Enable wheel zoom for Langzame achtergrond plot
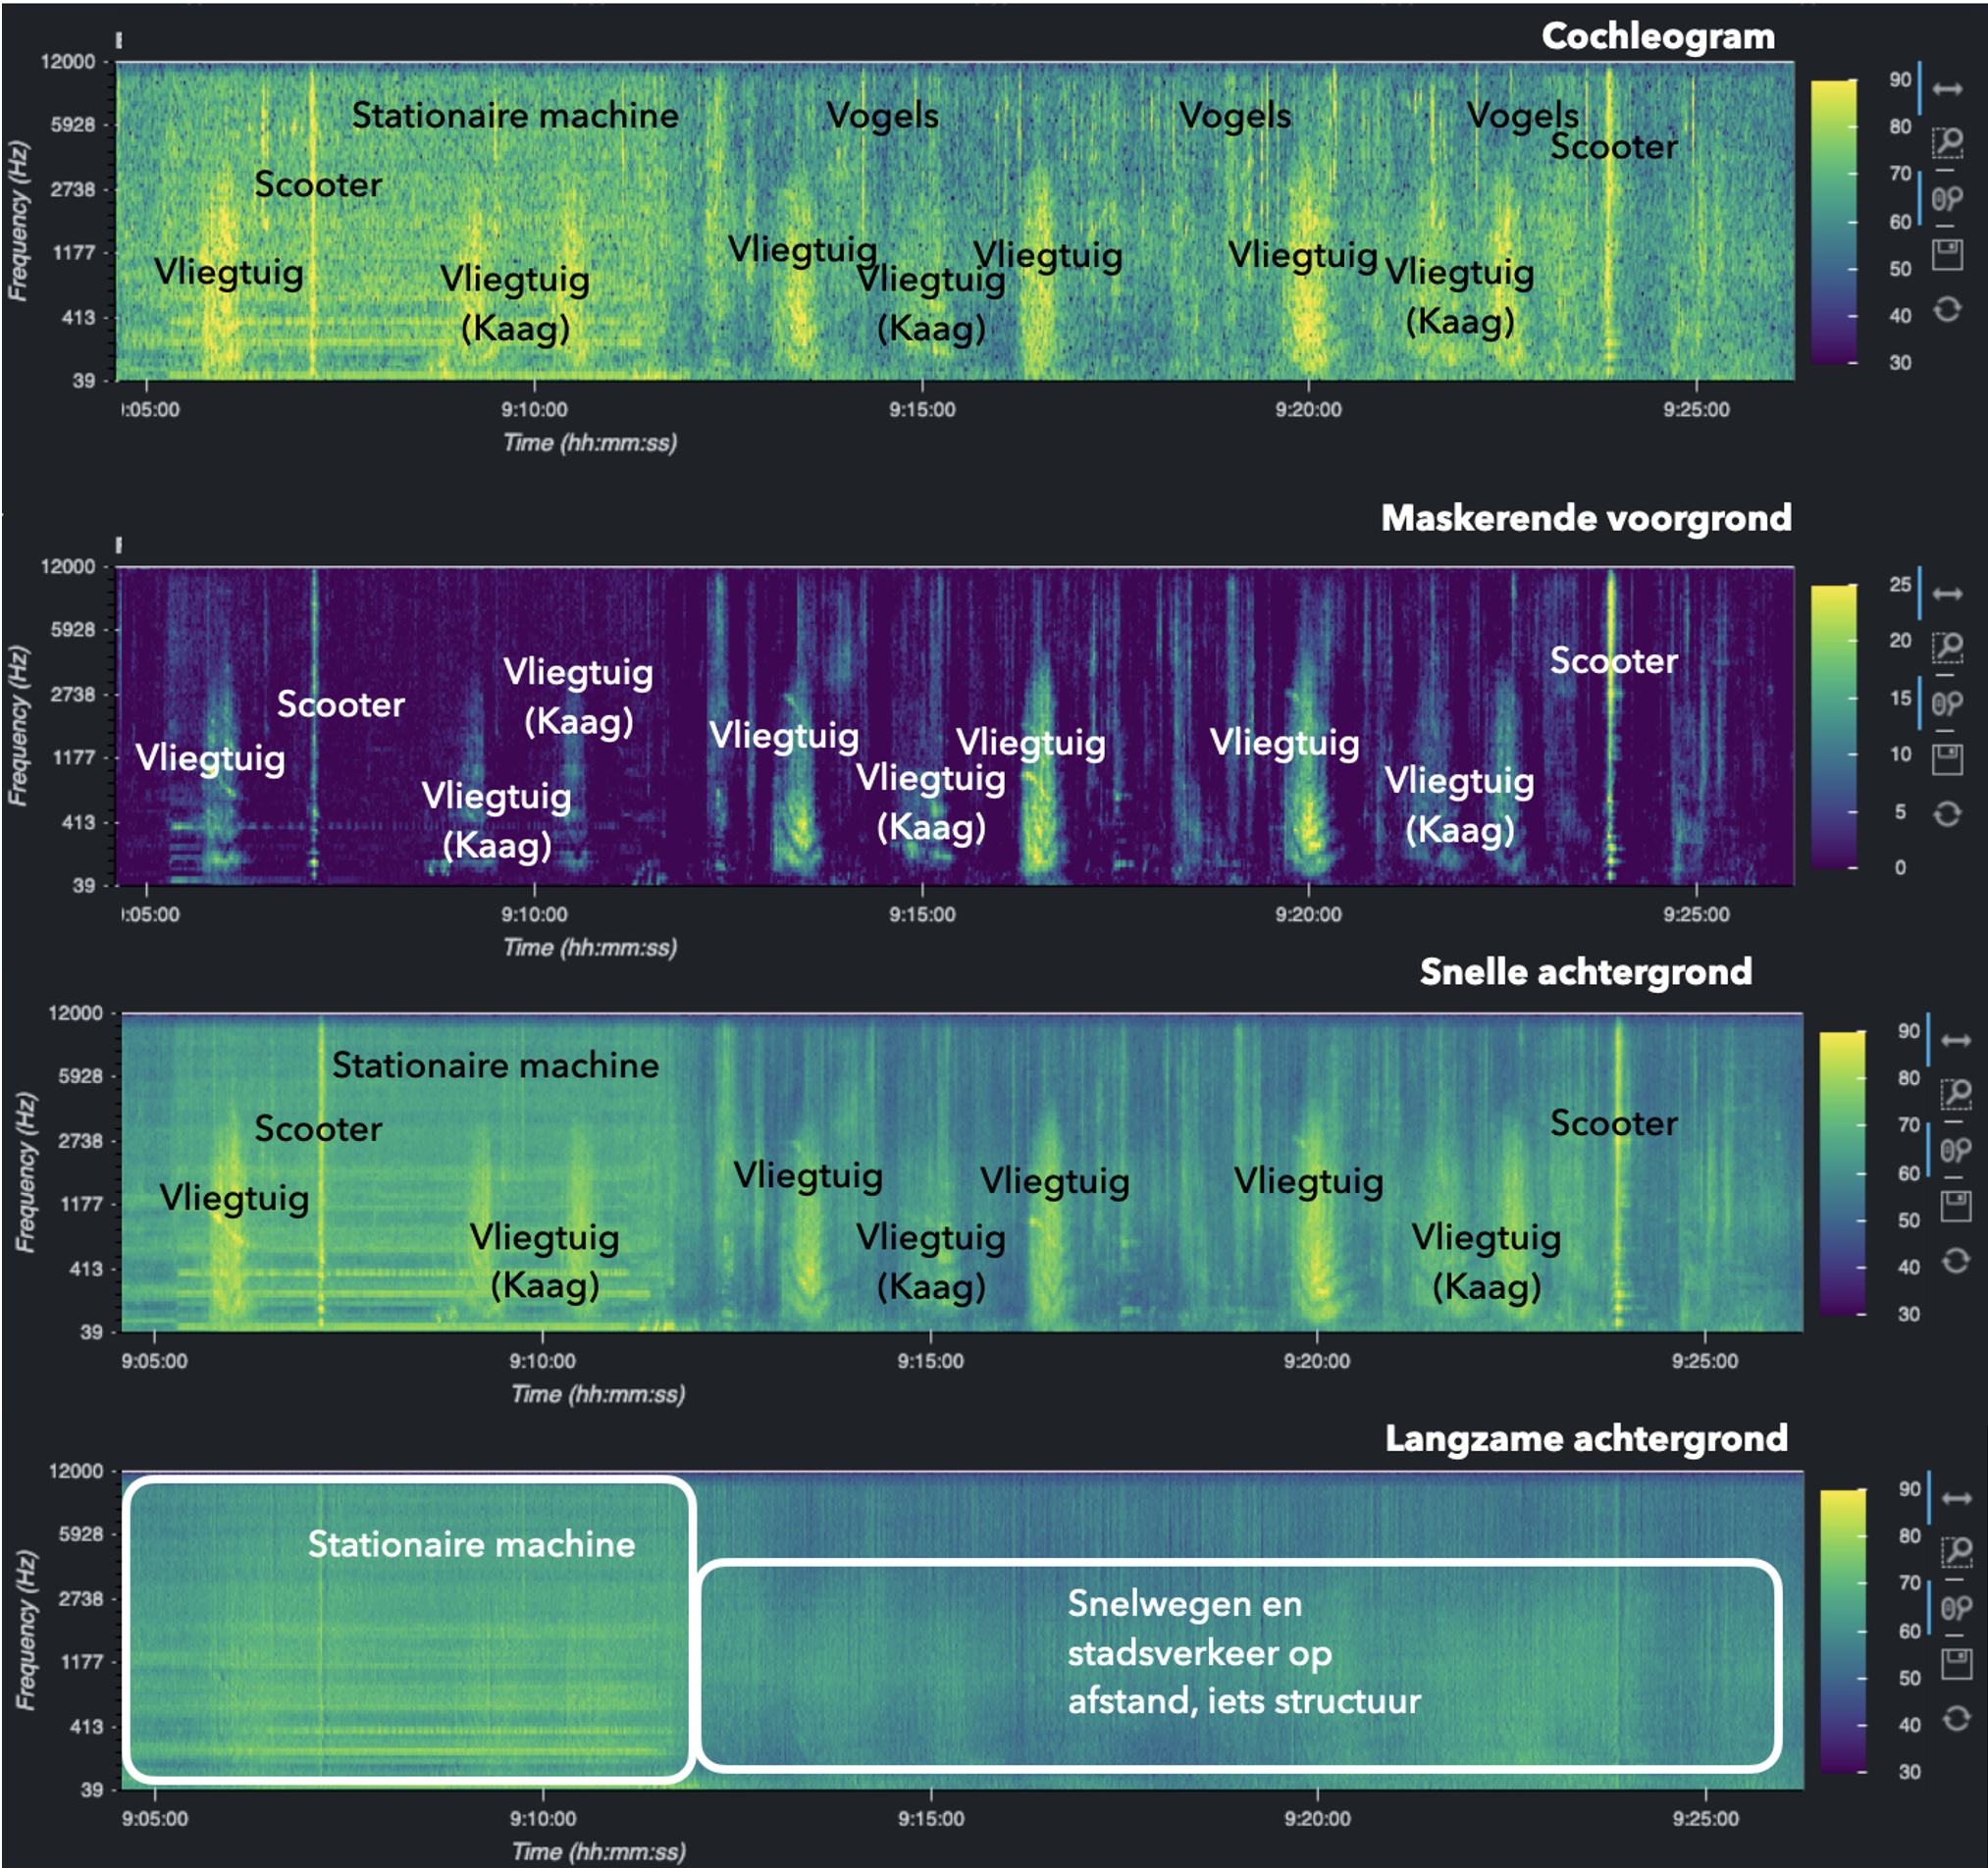Screen dimensions: 1988x1868 click(x=1957, y=1608)
